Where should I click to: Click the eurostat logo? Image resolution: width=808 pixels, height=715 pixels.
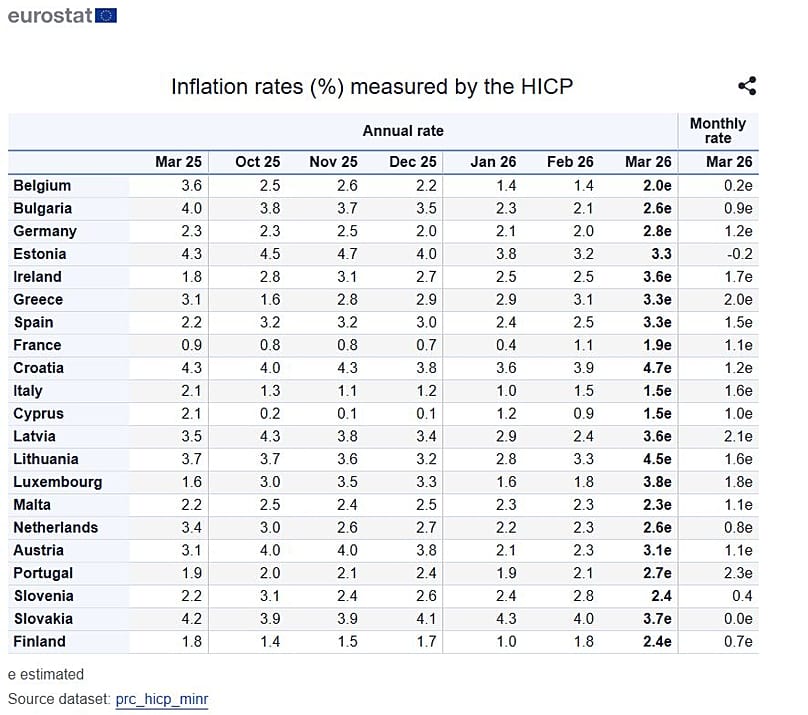(62, 15)
